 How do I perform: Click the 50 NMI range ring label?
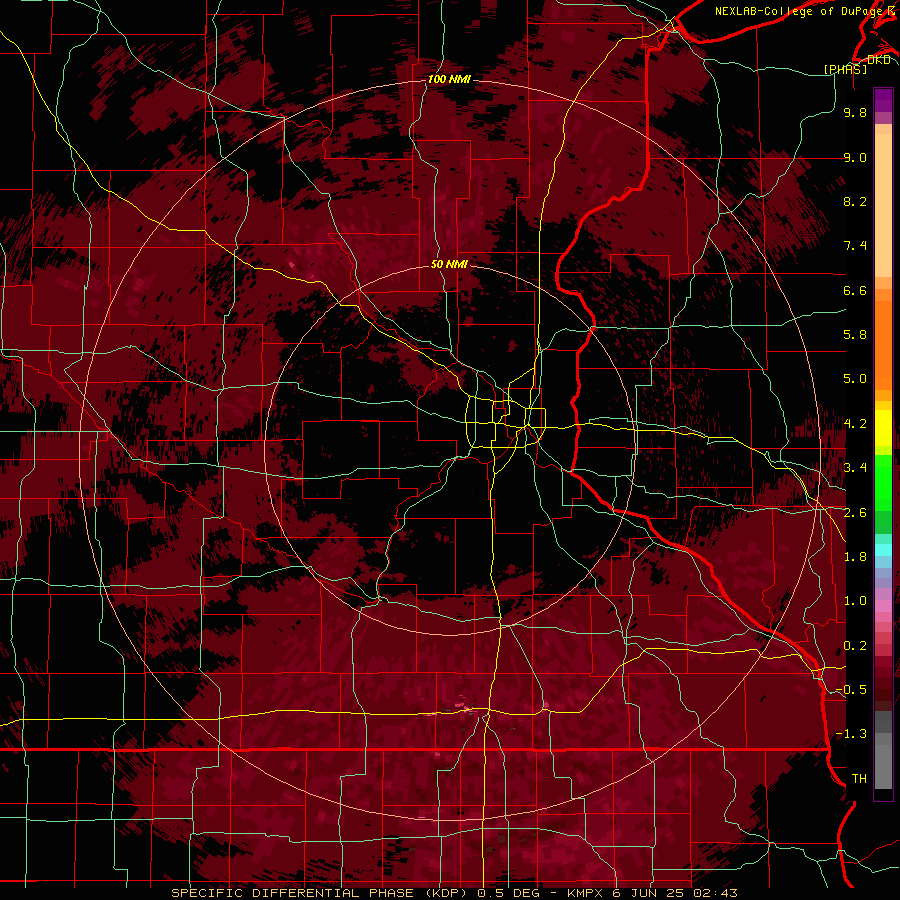[449, 264]
